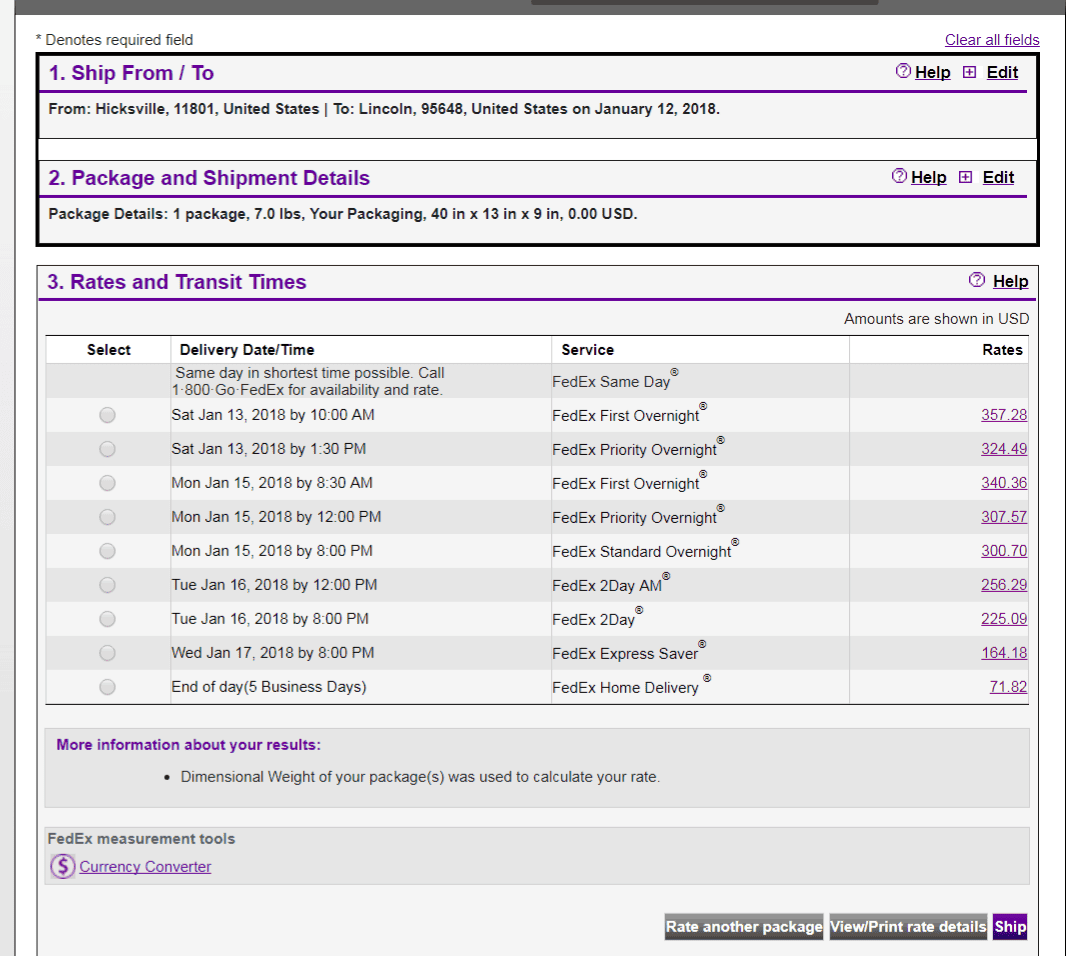Viewport: 1088px width, 956px height.
Task: Select radio for Sat Jan 13 by 10:00 AM
Action: 107,415
